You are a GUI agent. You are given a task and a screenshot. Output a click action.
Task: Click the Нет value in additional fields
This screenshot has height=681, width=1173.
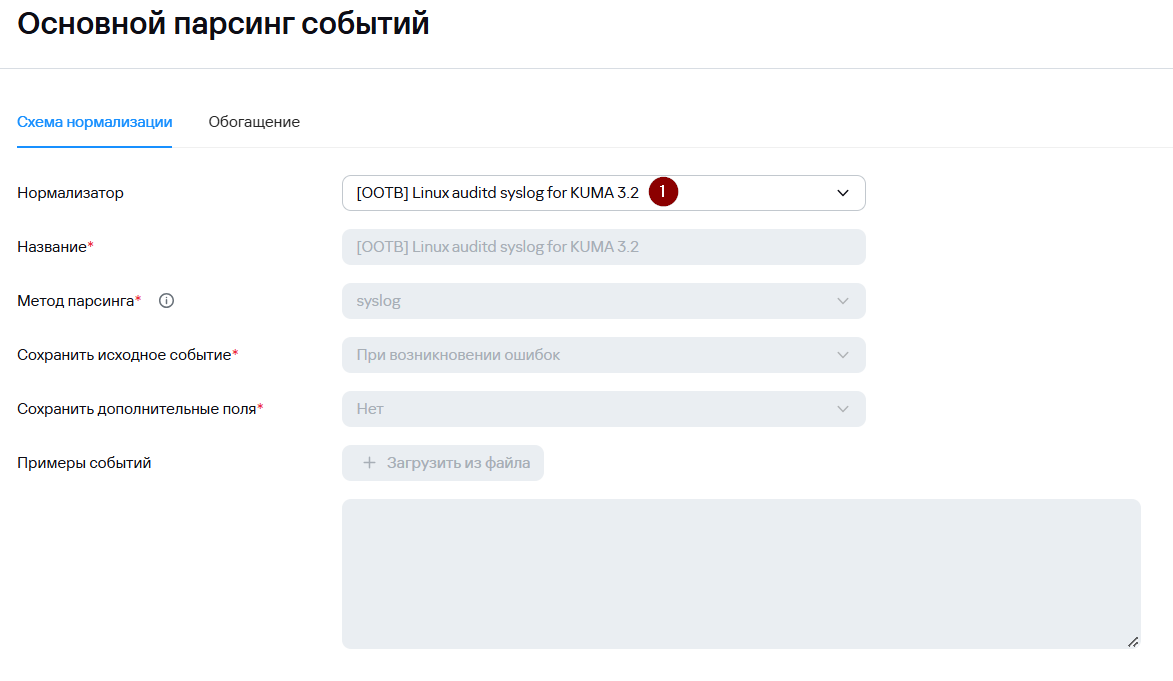click(370, 409)
